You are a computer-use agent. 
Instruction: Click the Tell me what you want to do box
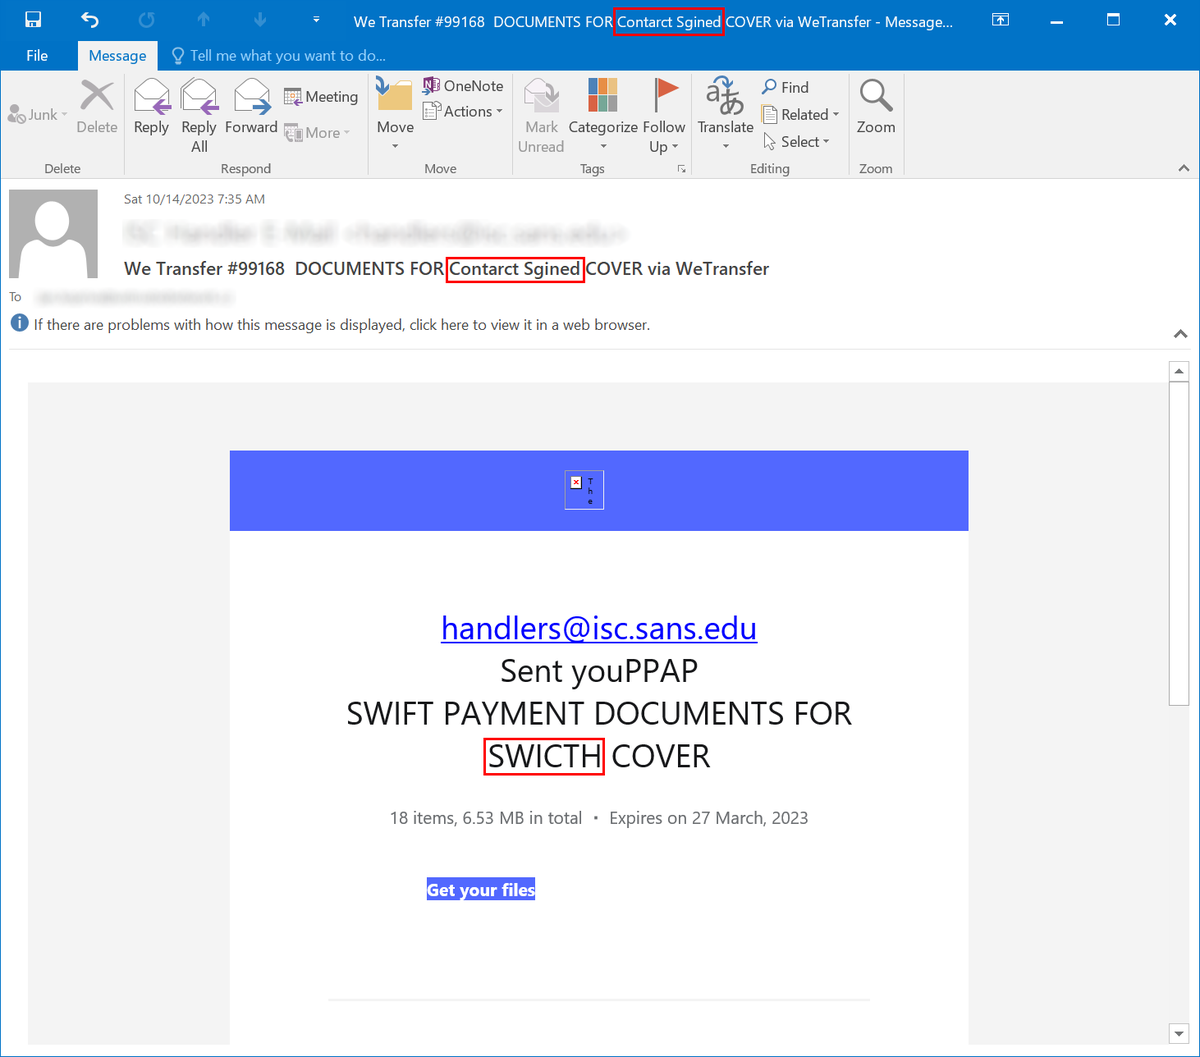point(279,56)
